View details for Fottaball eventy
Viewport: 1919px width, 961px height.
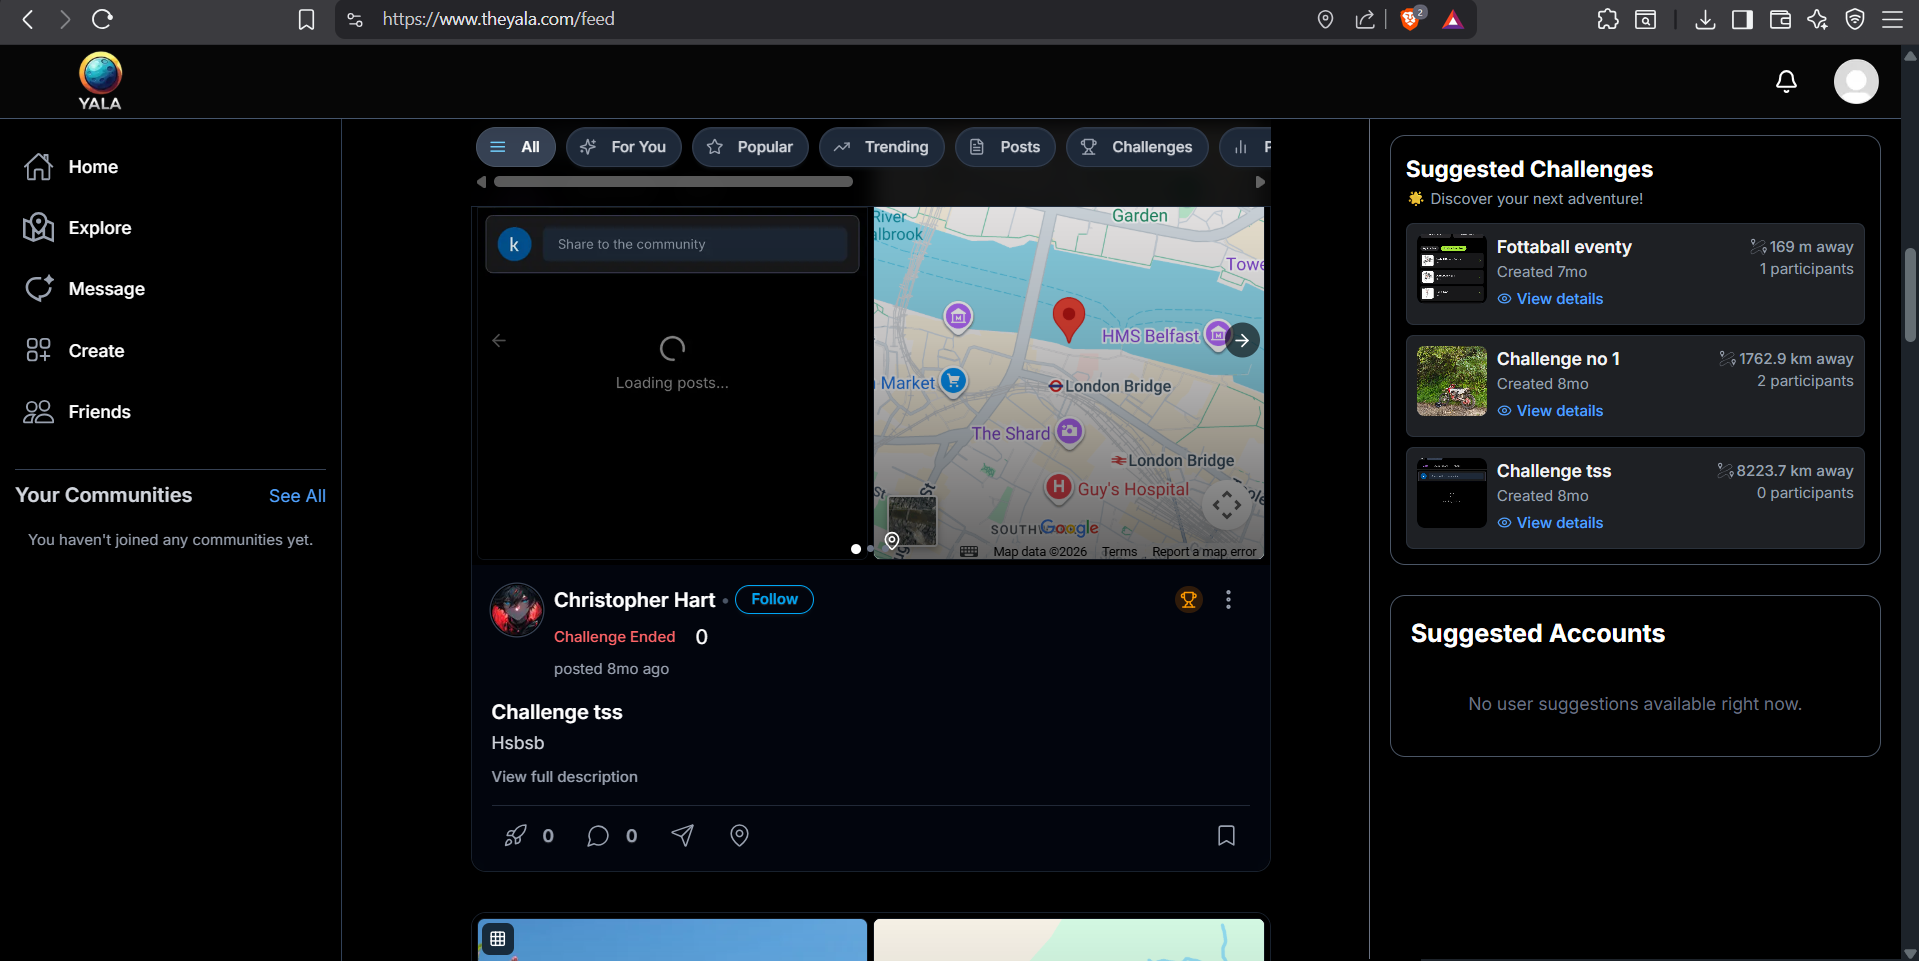[1558, 299]
